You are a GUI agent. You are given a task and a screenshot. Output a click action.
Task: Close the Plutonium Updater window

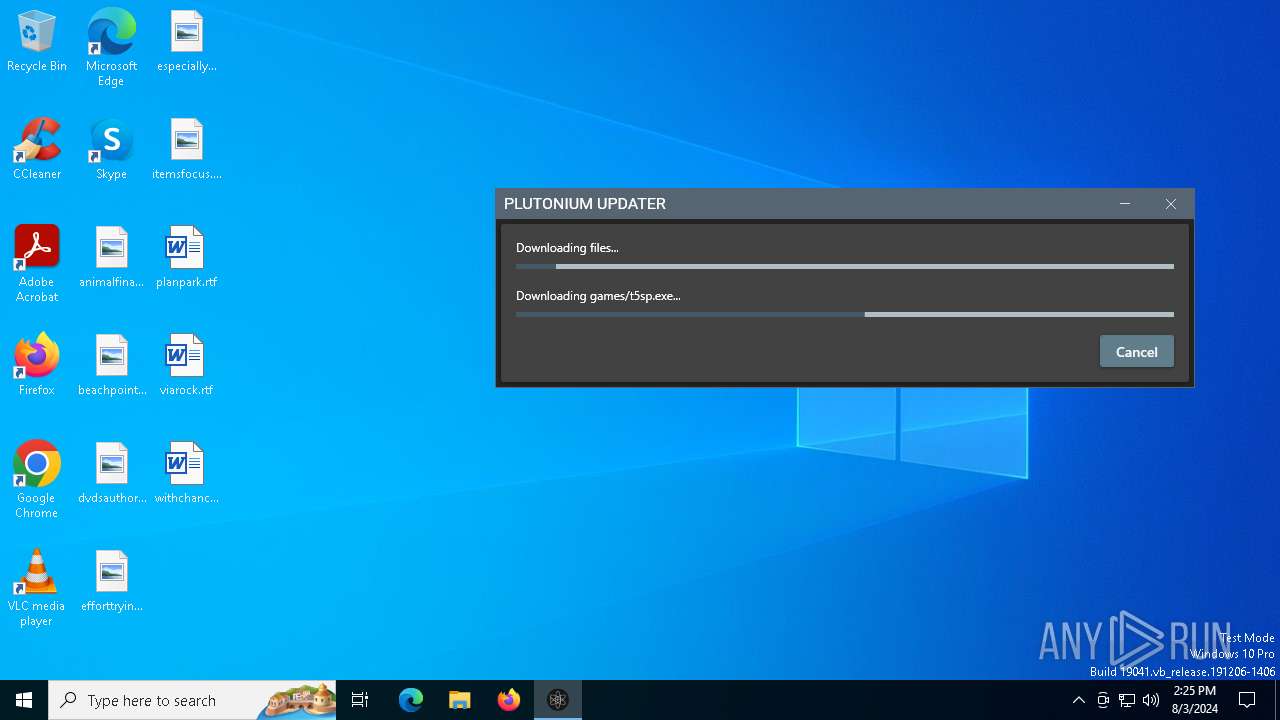pyautogui.click(x=1171, y=204)
